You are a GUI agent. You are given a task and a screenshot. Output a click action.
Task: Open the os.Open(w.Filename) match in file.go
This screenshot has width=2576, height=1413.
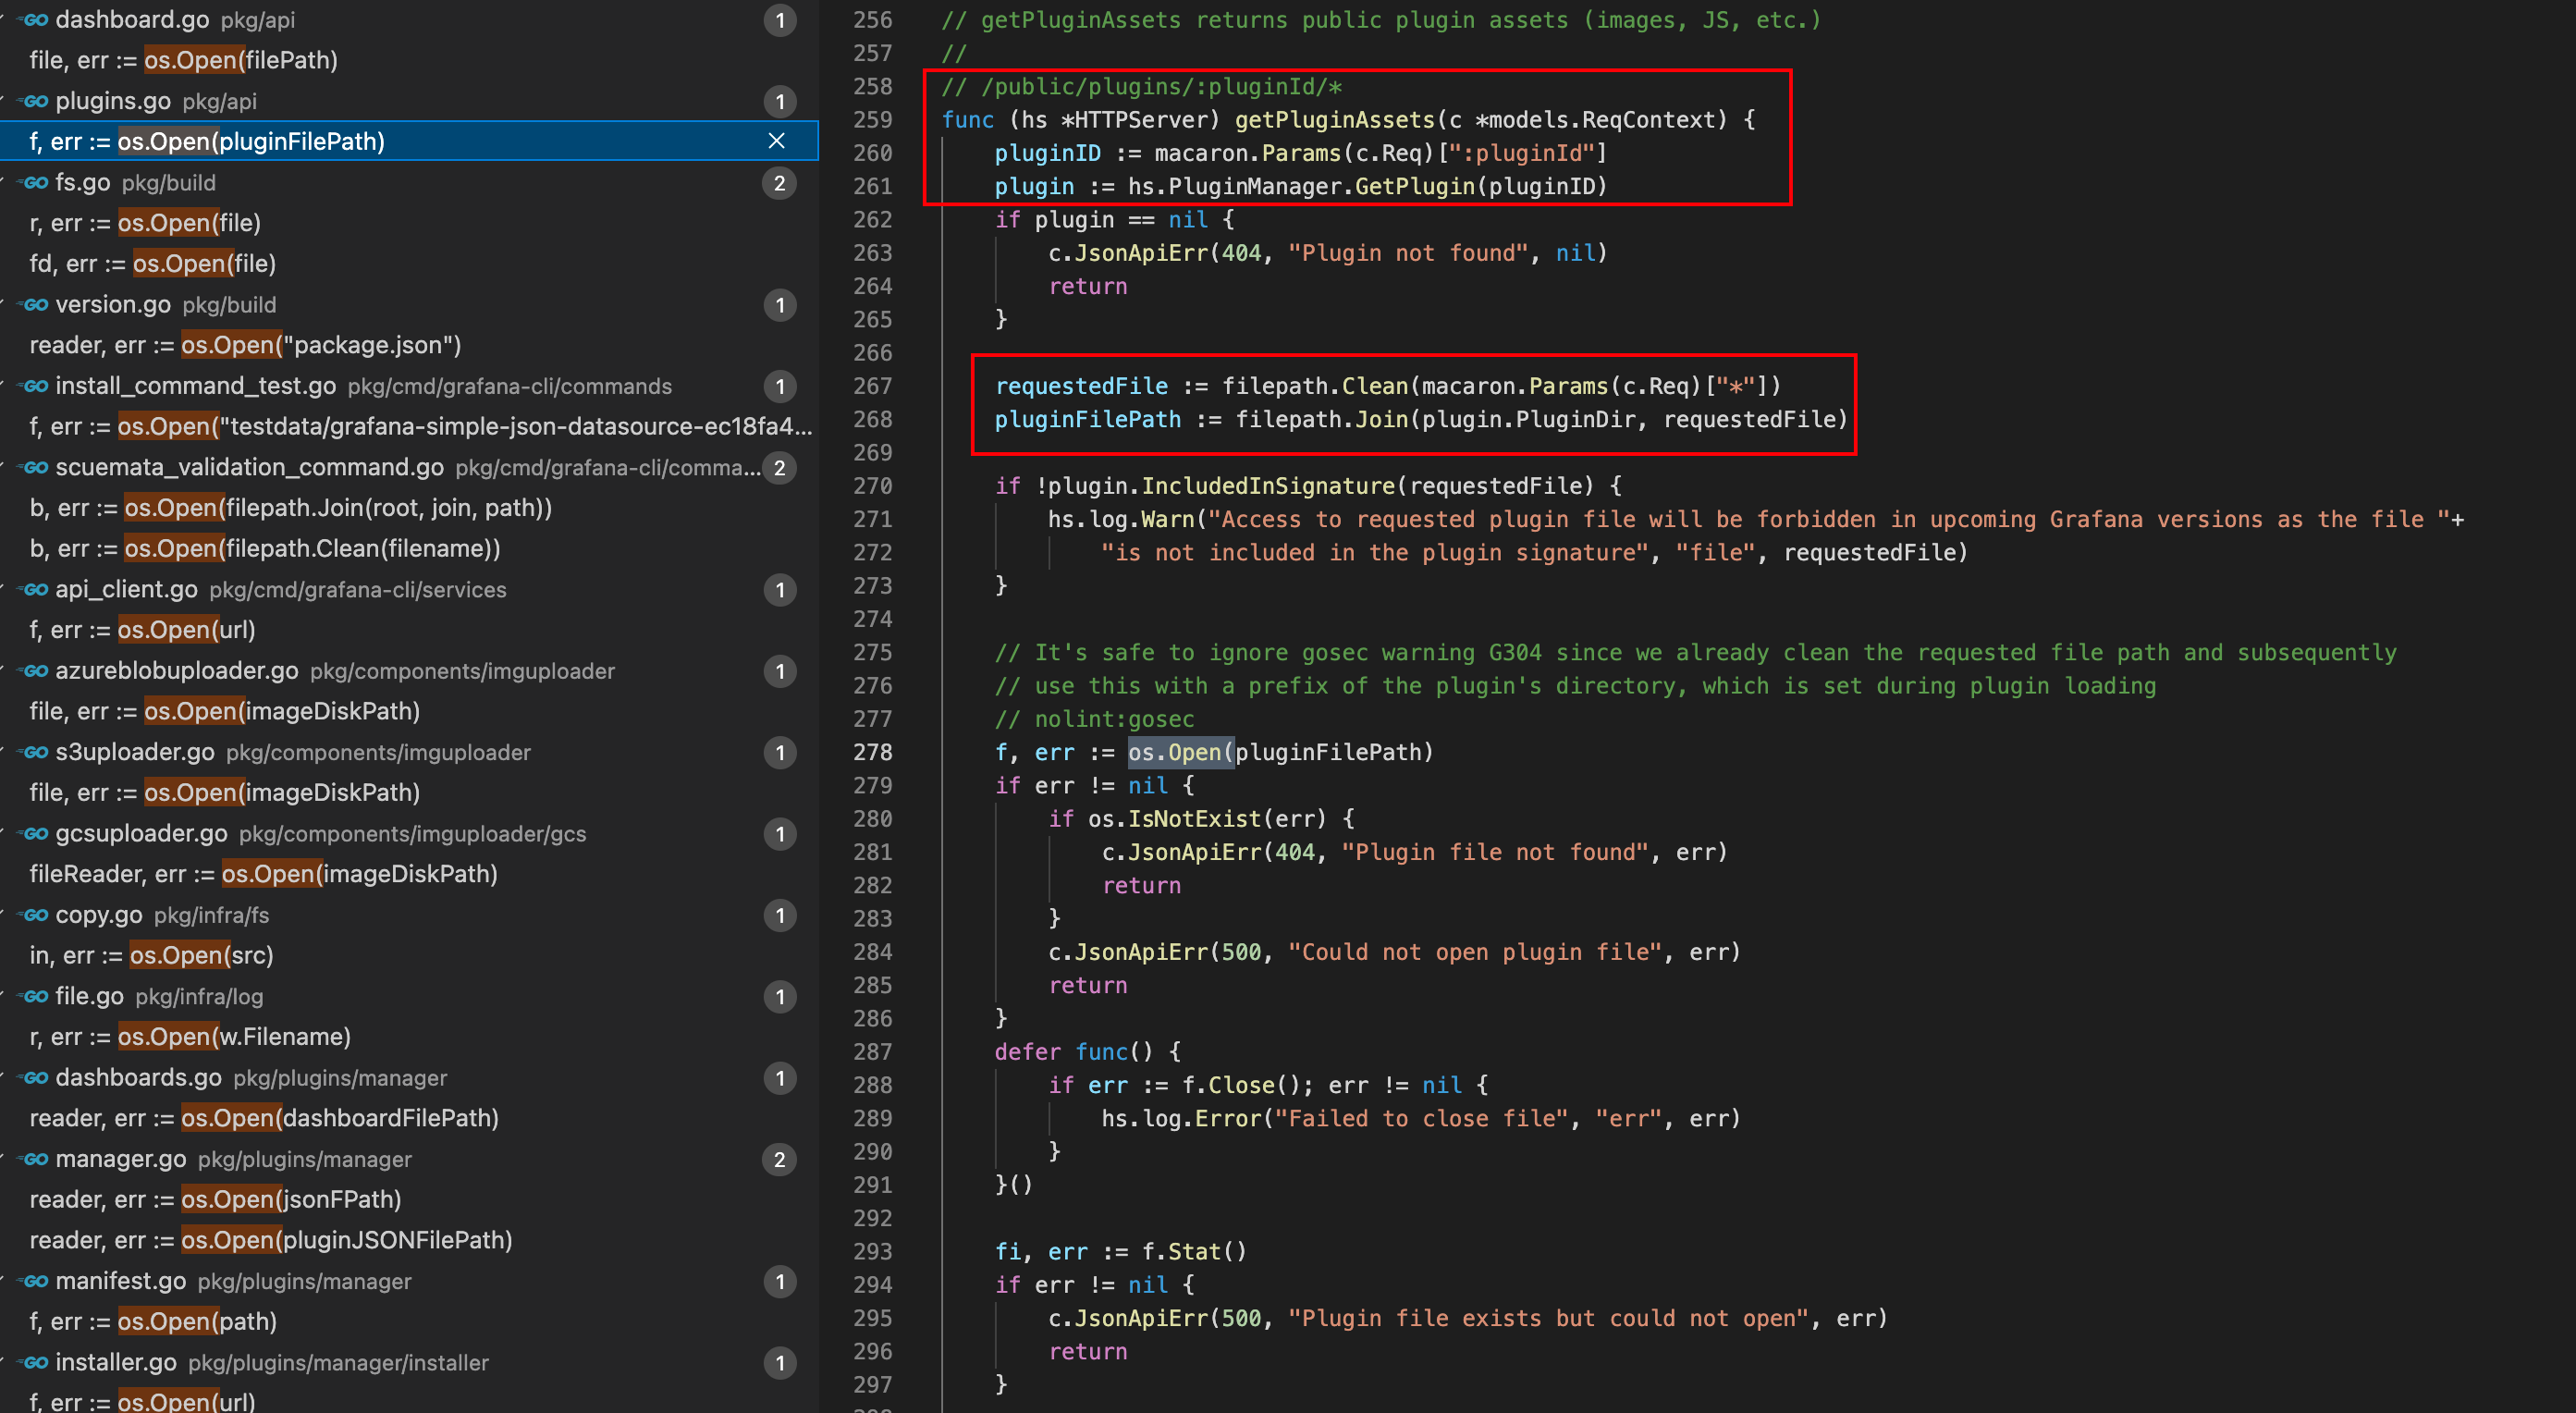pos(190,1037)
